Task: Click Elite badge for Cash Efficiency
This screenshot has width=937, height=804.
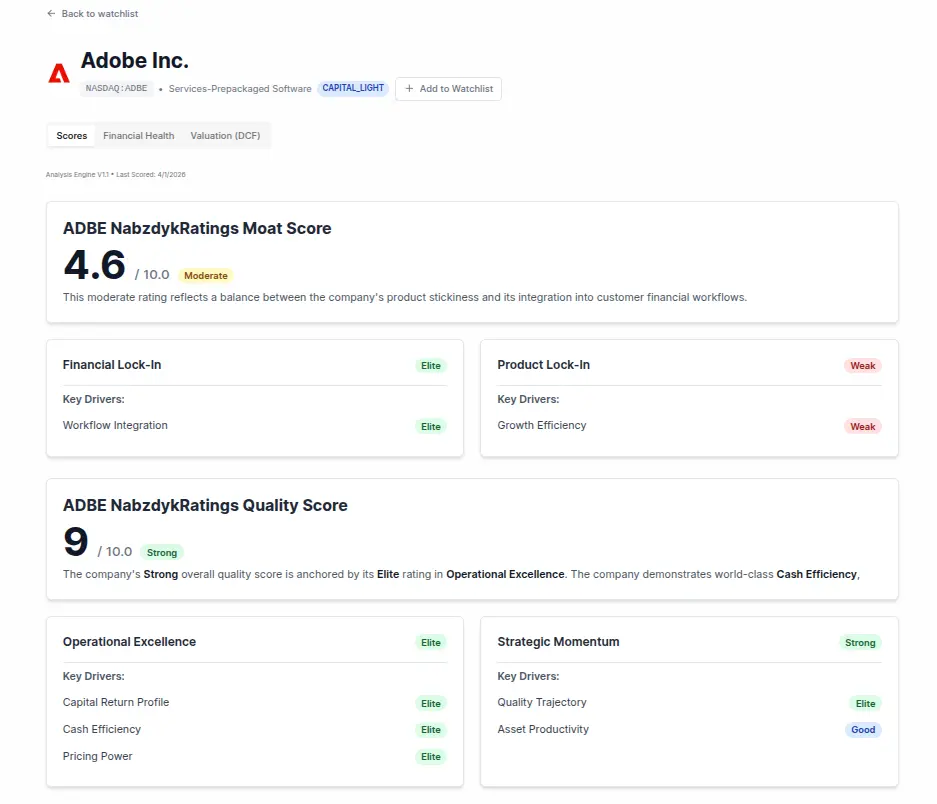Action: coord(431,730)
